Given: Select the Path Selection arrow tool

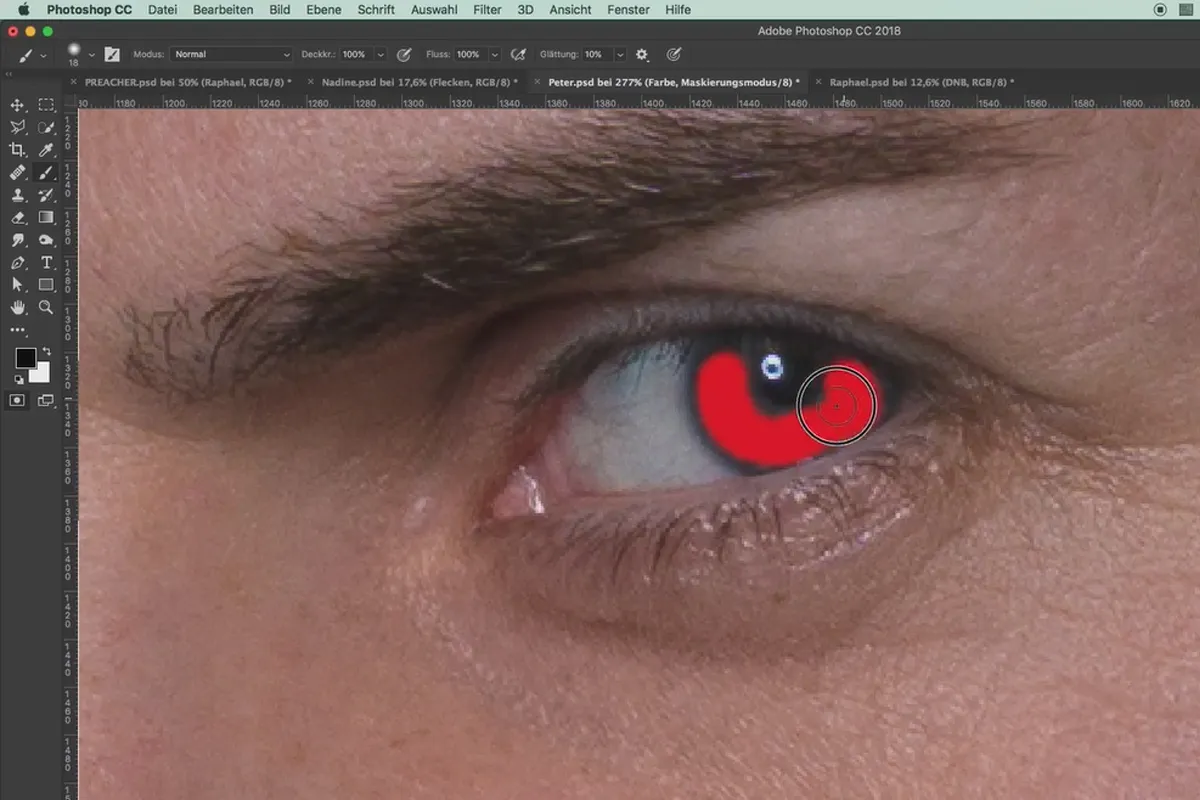Looking at the screenshot, I should 17,285.
